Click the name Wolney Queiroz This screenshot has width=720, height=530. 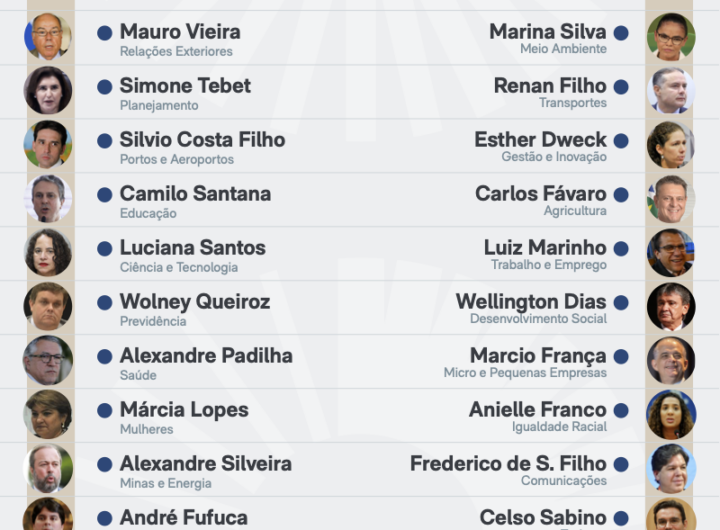tap(195, 301)
